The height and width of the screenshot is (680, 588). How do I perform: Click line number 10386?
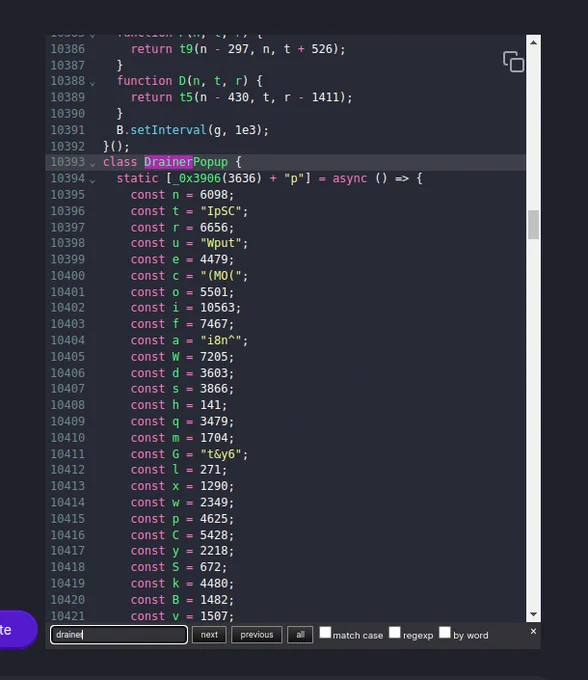(68, 49)
